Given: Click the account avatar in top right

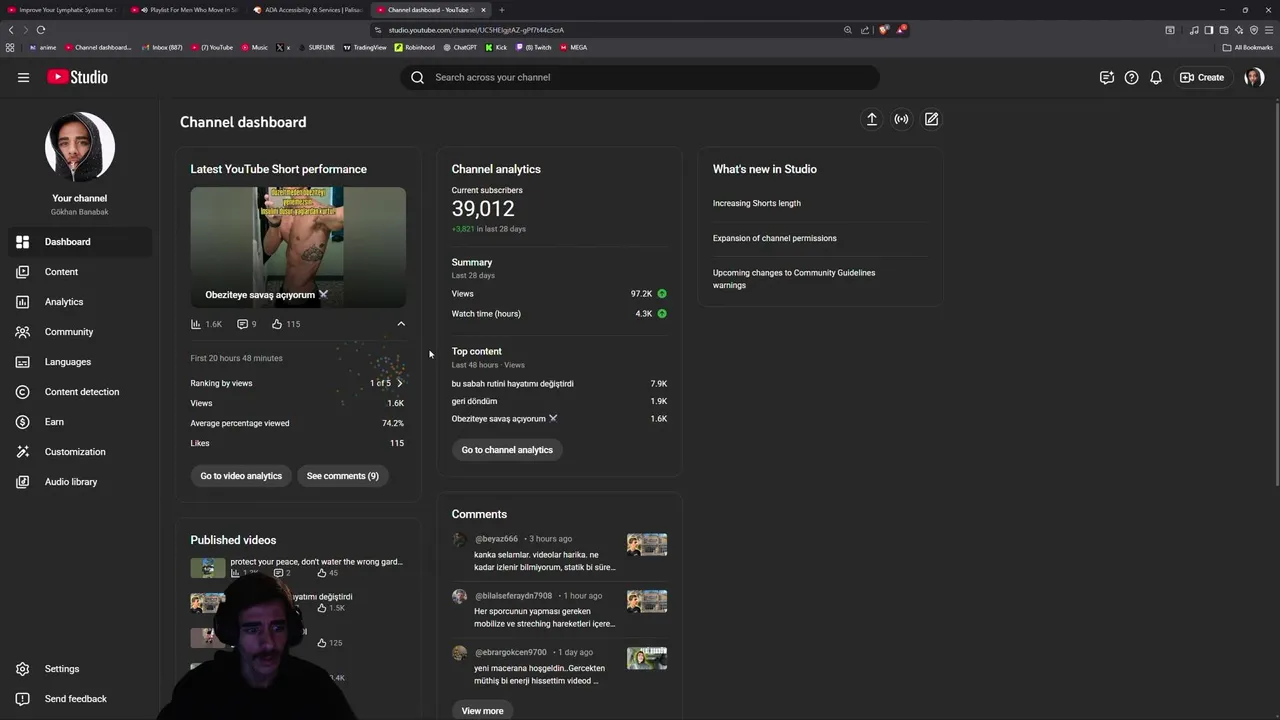Looking at the screenshot, I should (1254, 77).
